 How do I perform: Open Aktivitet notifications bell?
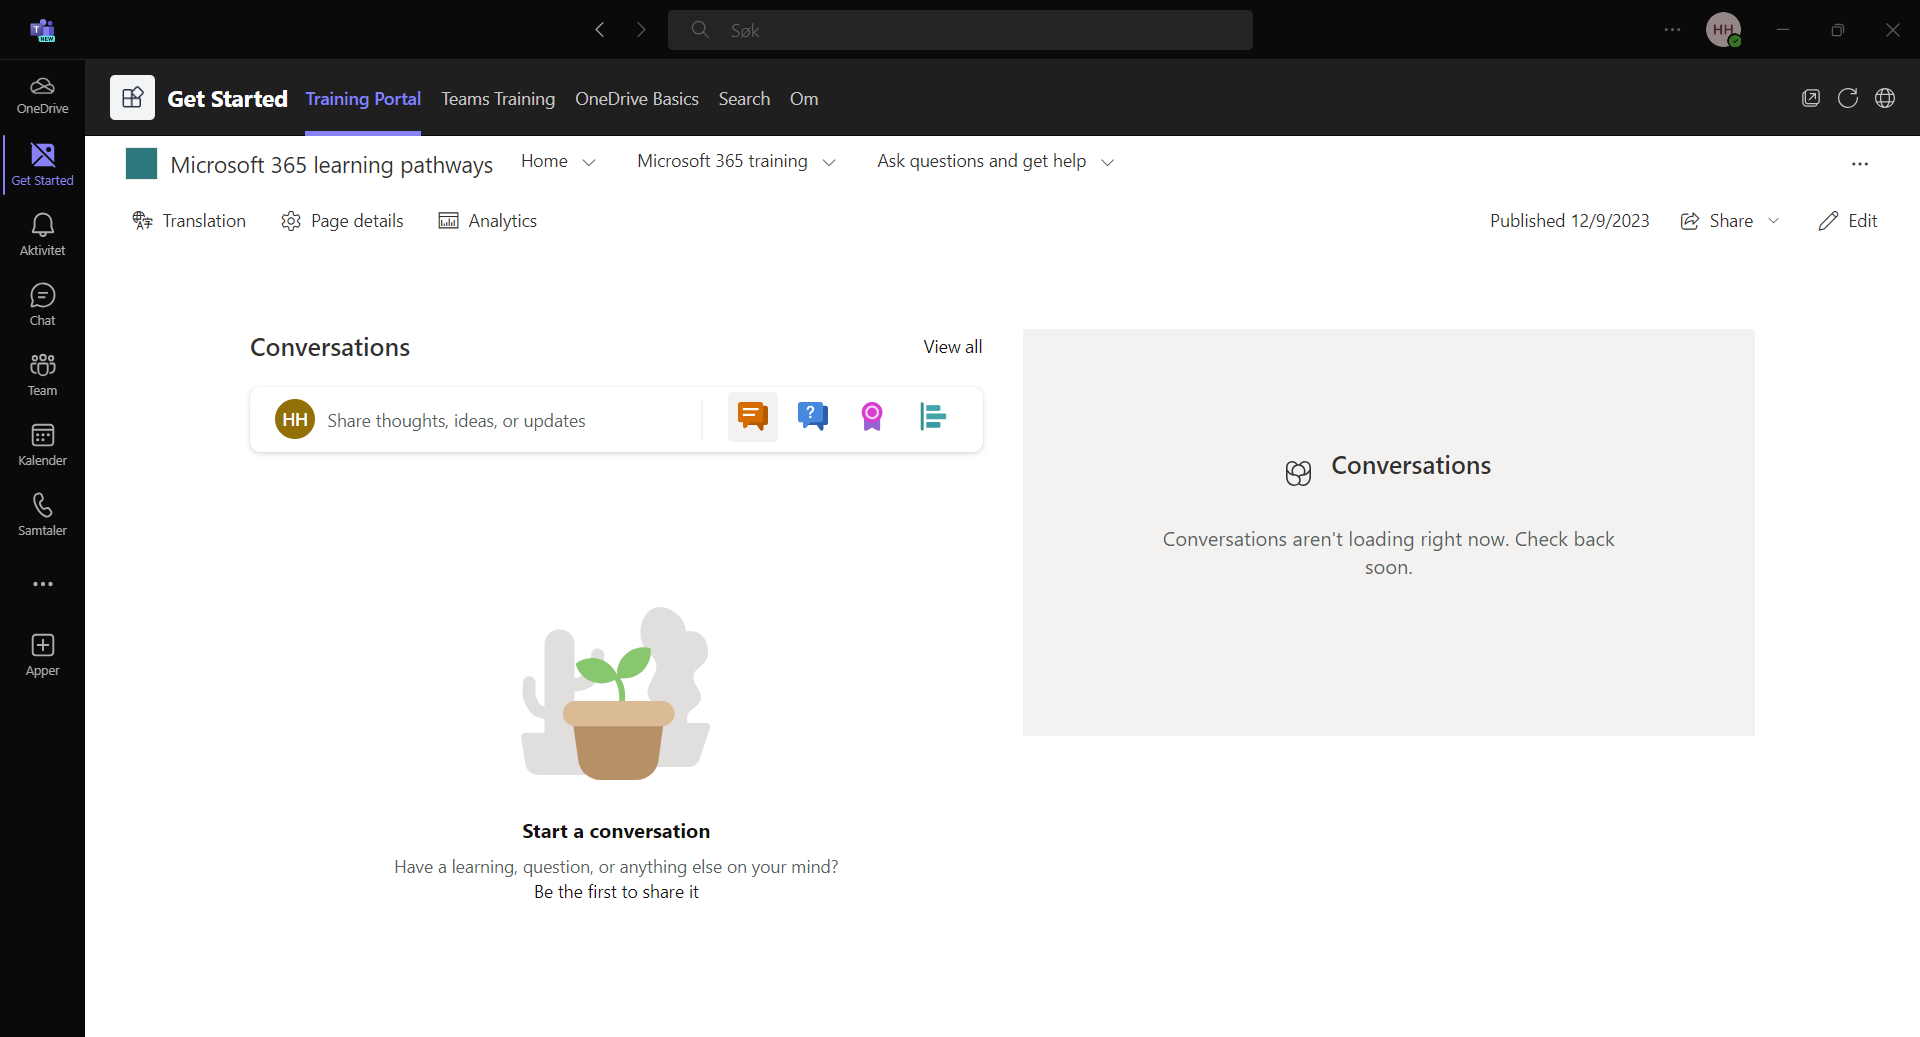42,235
